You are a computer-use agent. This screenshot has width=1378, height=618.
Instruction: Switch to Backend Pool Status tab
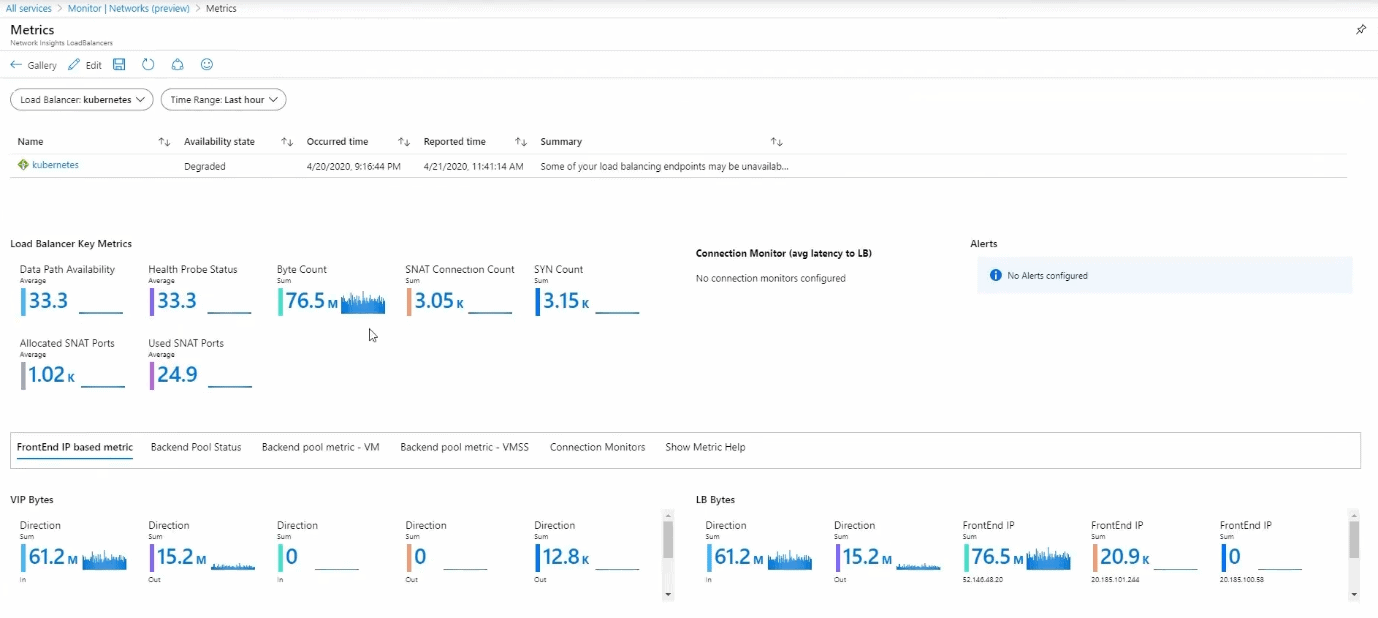[196, 448]
